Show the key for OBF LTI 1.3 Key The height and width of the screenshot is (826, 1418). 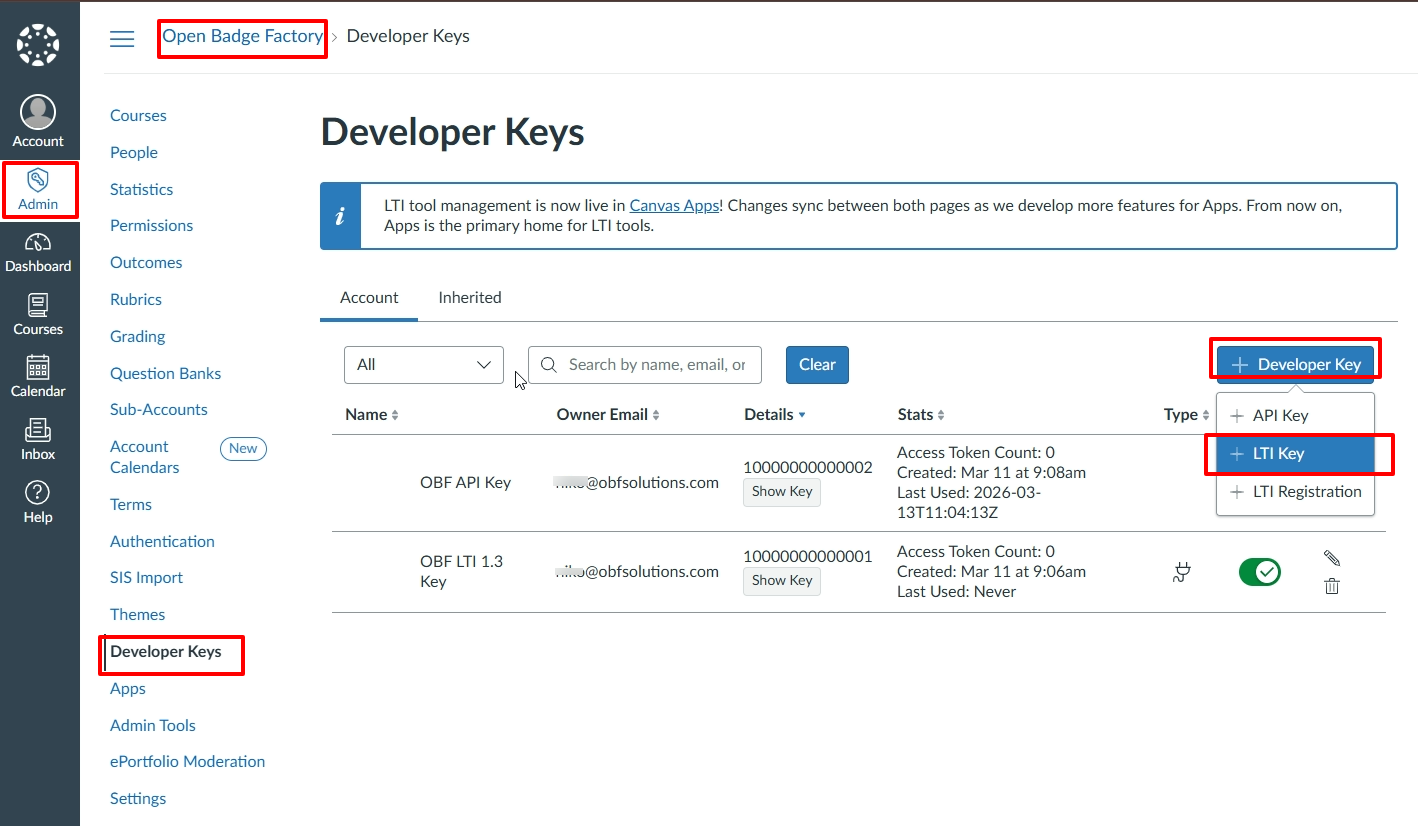(x=782, y=581)
